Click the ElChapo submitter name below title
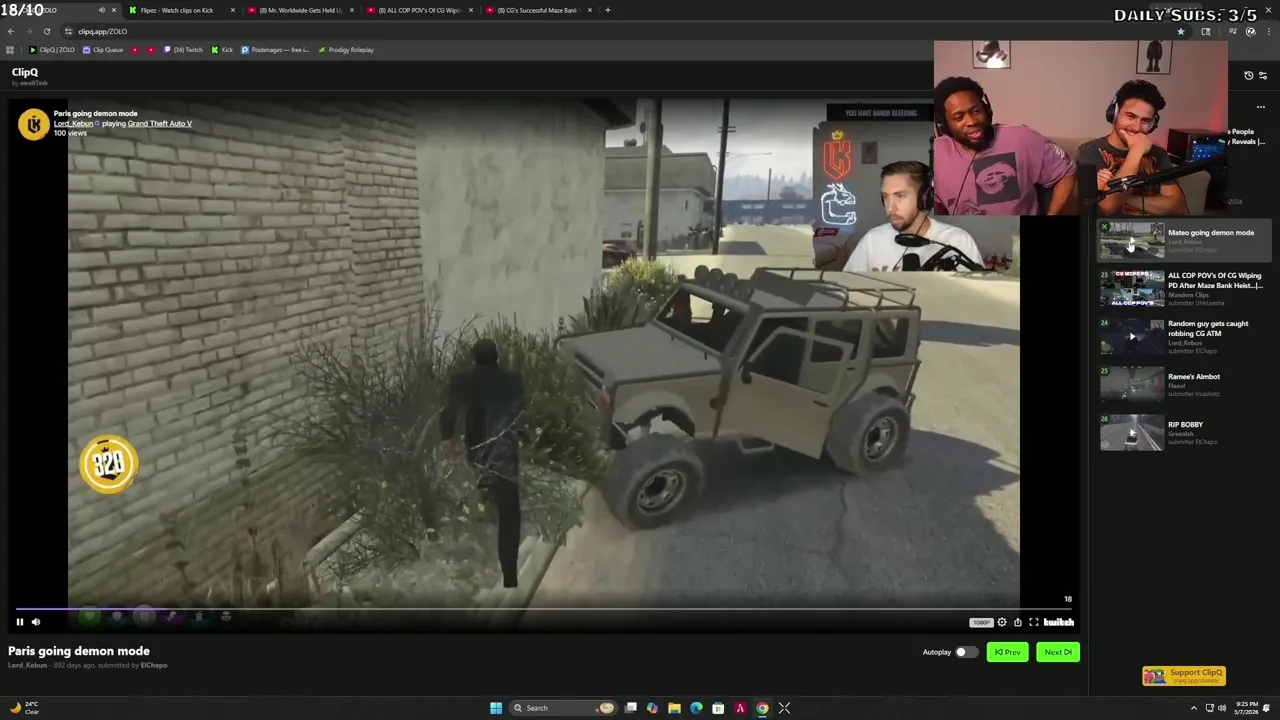Image resolution: width=1280 pixels, height=720 pixels. pyautogui.click(x=154, y=665)
